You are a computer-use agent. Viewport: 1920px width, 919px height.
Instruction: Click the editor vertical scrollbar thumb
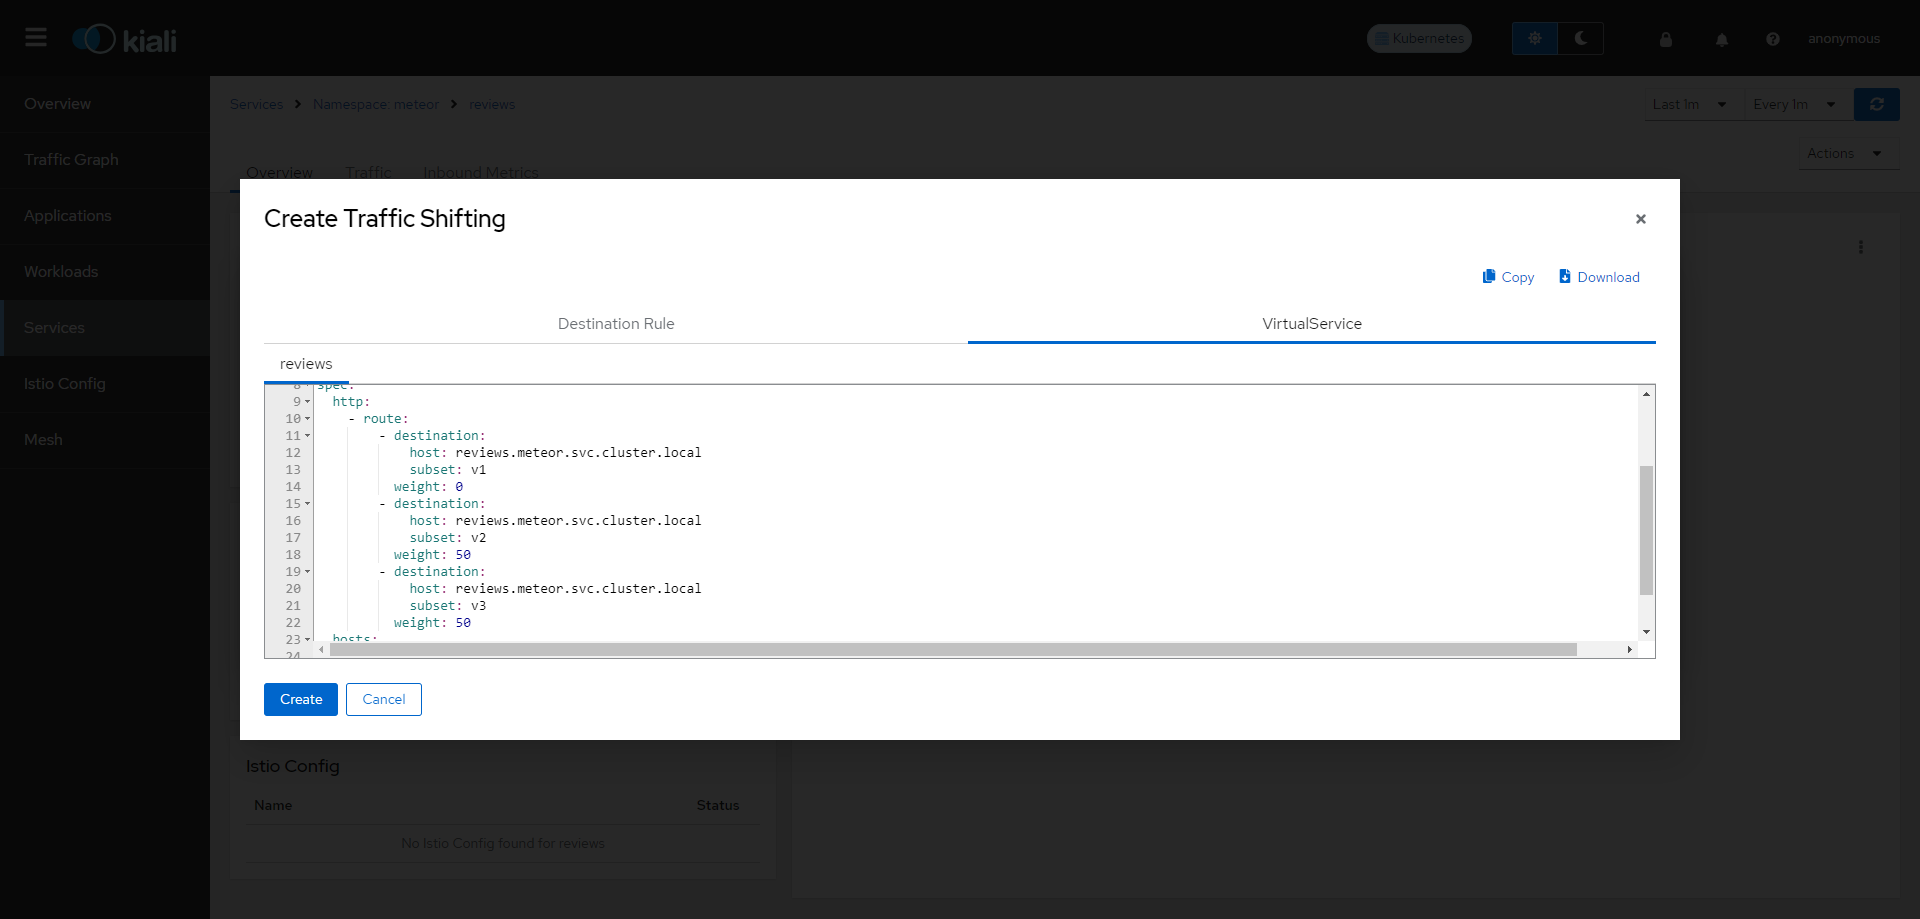[1646, 530]
